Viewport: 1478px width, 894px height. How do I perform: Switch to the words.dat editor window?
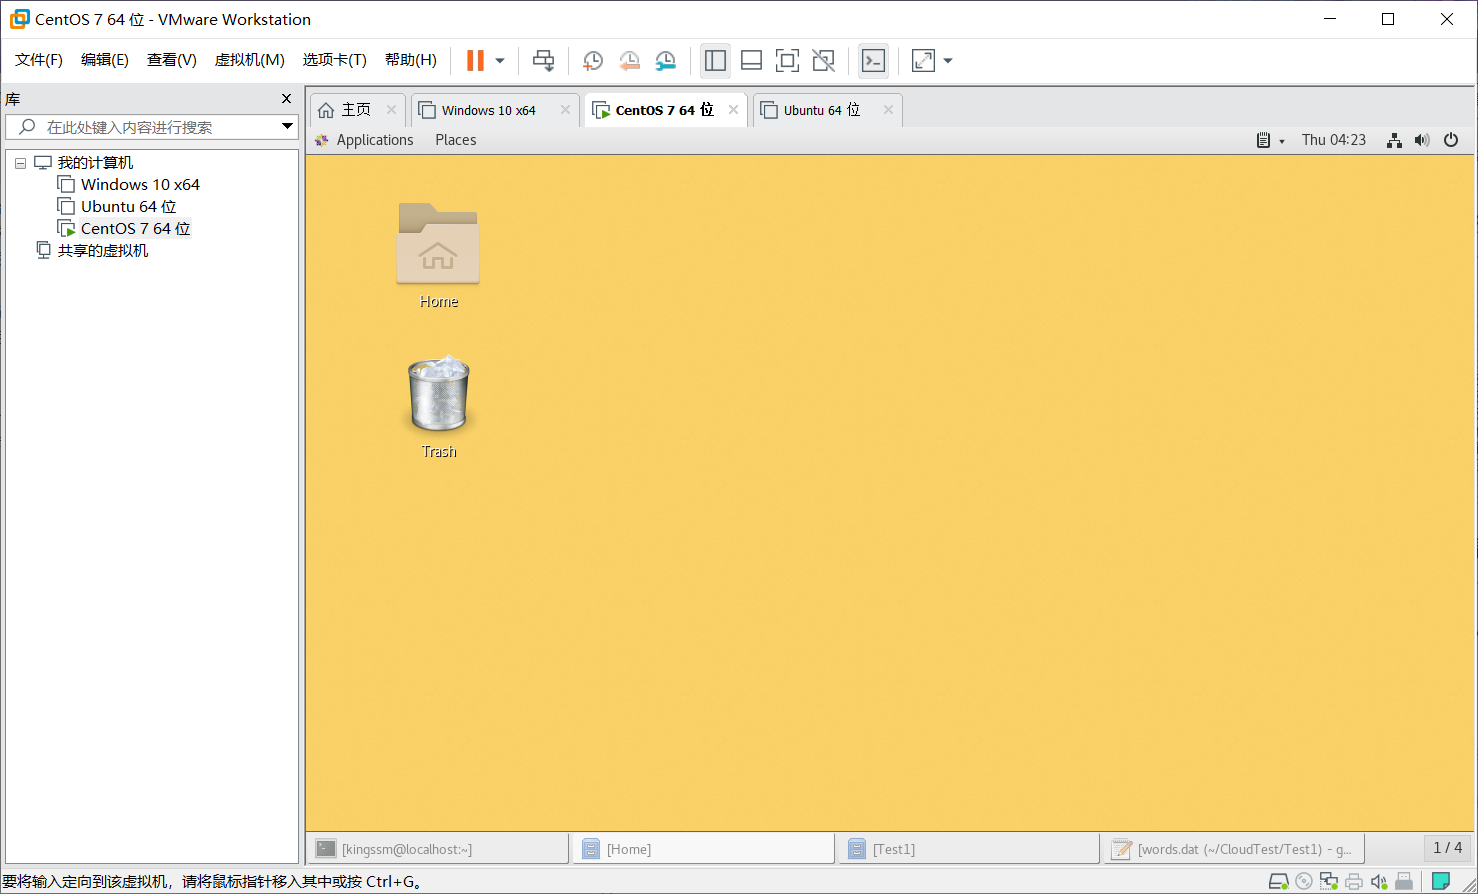pos(1233,849)
